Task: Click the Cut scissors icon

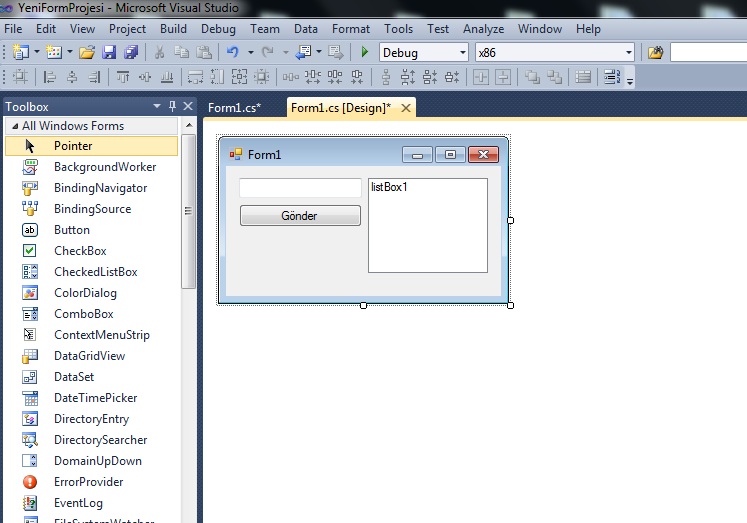Action: [x=159, y=52]
